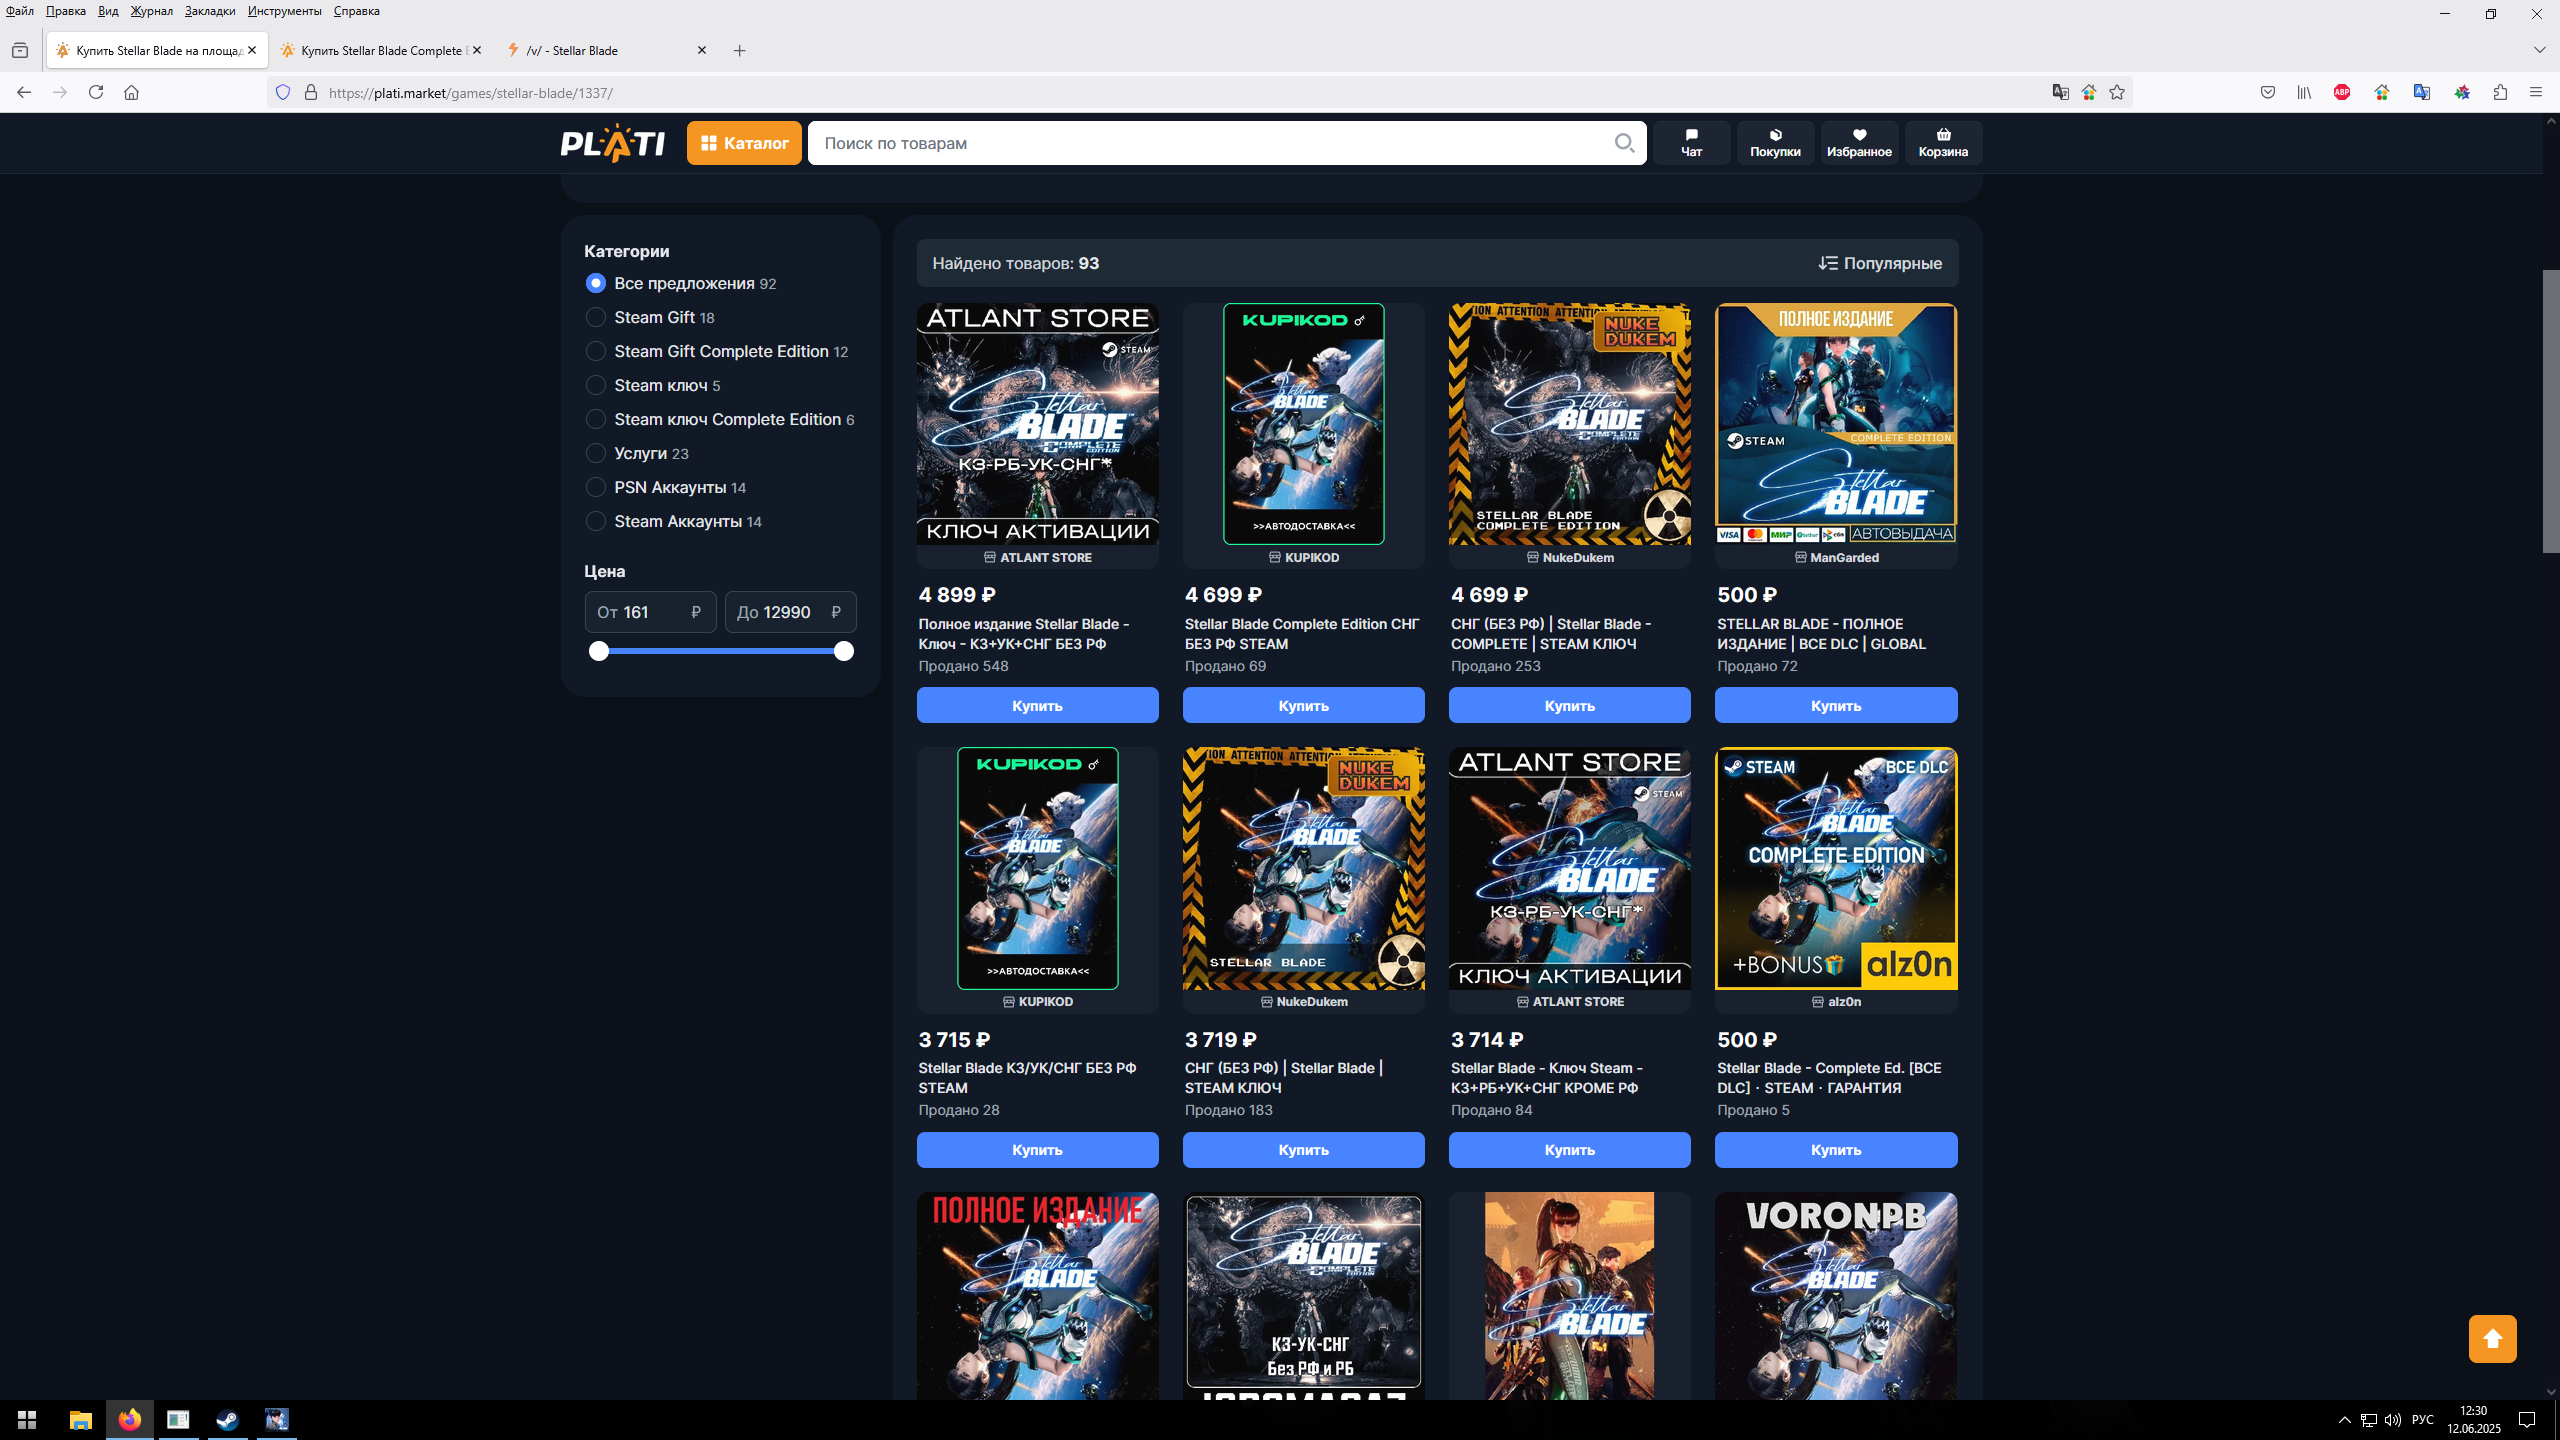Image resolution: width=2560 pixels, height=1440 pixels.
Task: Open library bookshelf icon in toolbar
Action: tap(2304, 92)
